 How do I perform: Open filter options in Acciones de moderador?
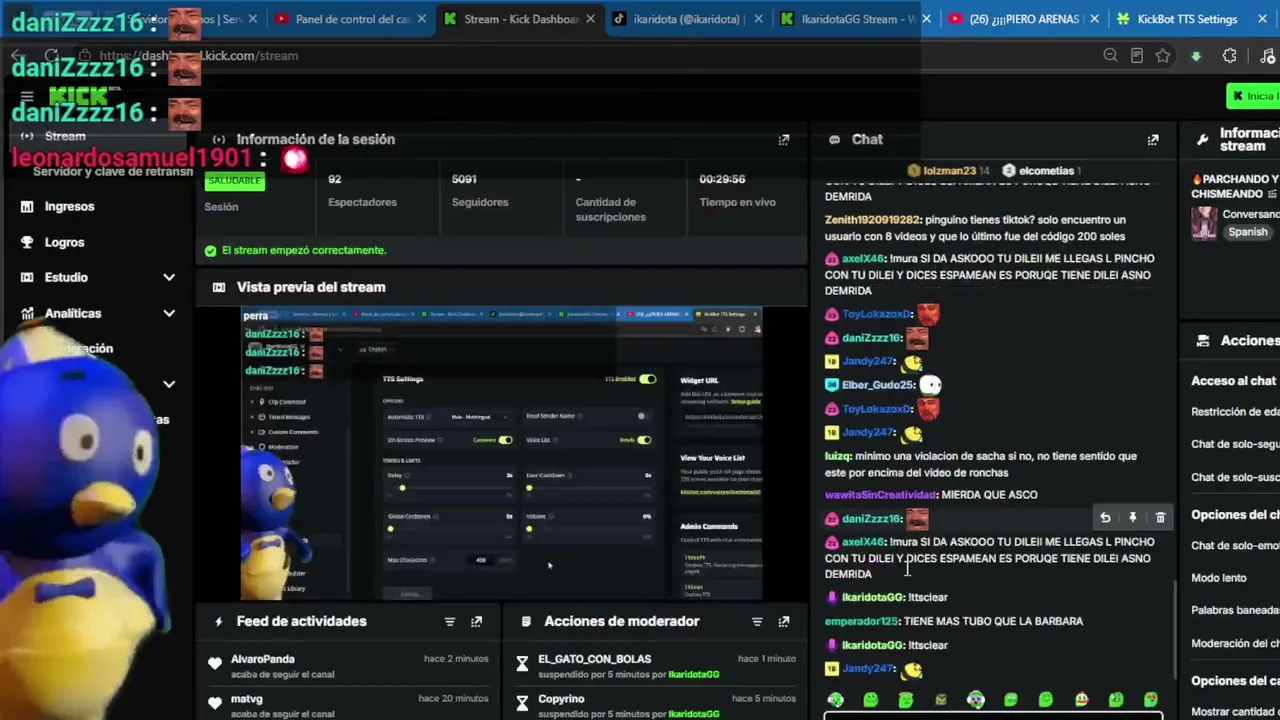click(x=757, y=622)
